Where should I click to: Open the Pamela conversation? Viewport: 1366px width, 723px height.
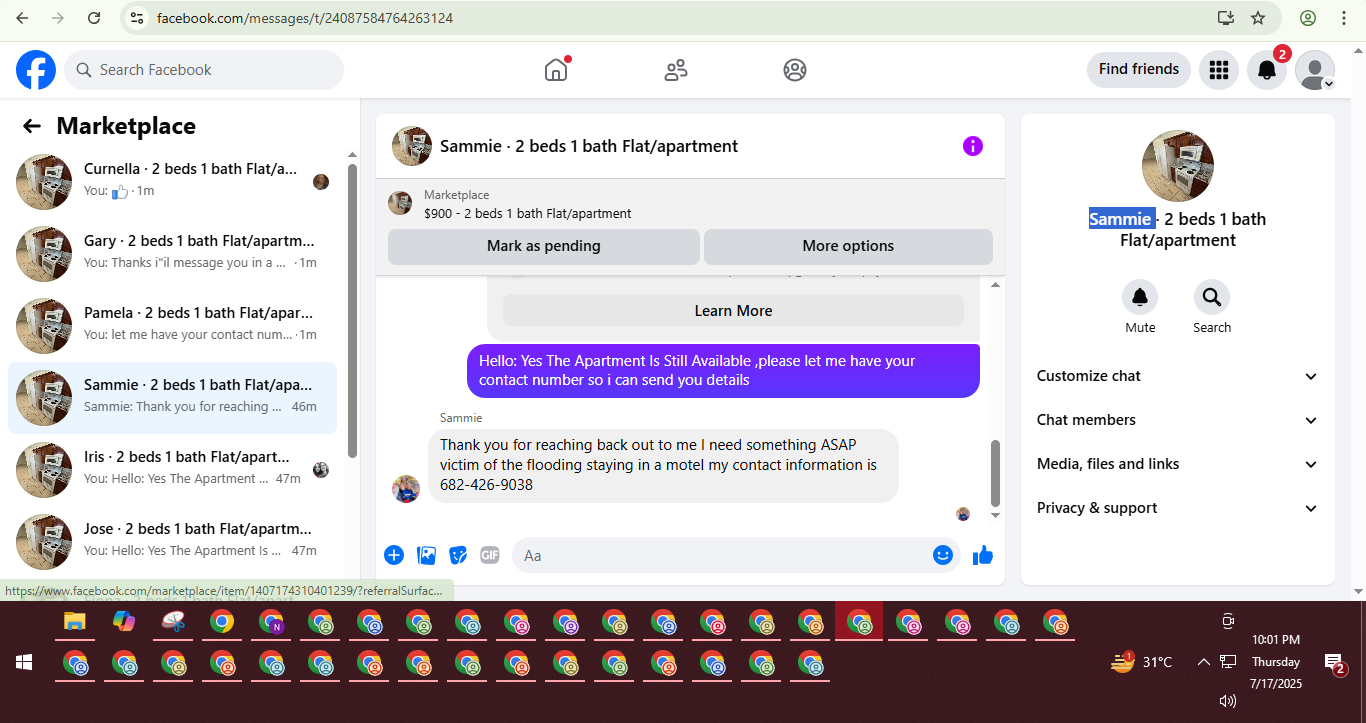172,326
